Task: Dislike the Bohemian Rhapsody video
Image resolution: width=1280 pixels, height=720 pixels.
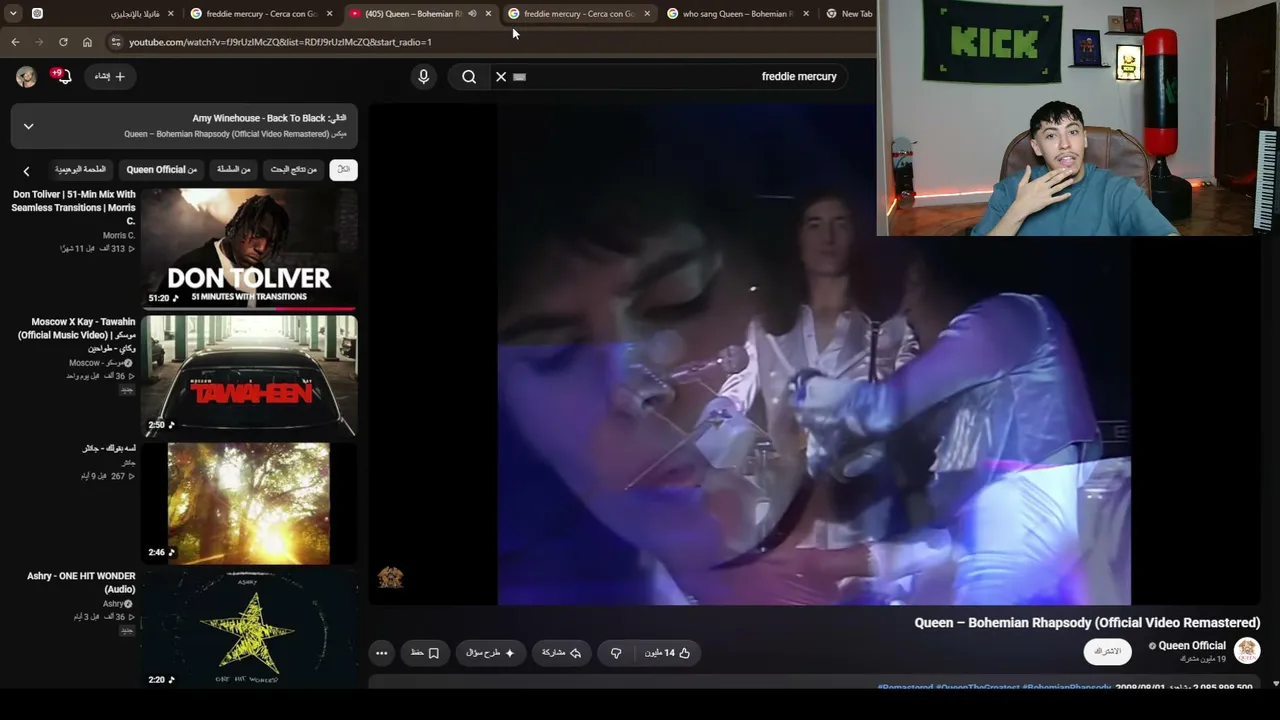Action: [616, 653]
